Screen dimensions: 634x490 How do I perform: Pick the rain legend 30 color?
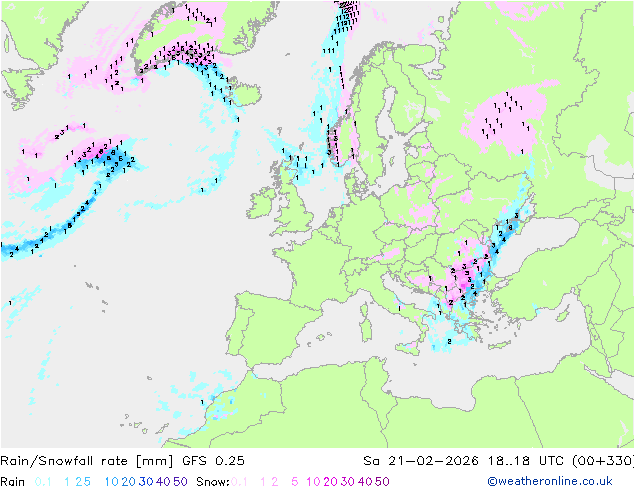click(146, 482)
